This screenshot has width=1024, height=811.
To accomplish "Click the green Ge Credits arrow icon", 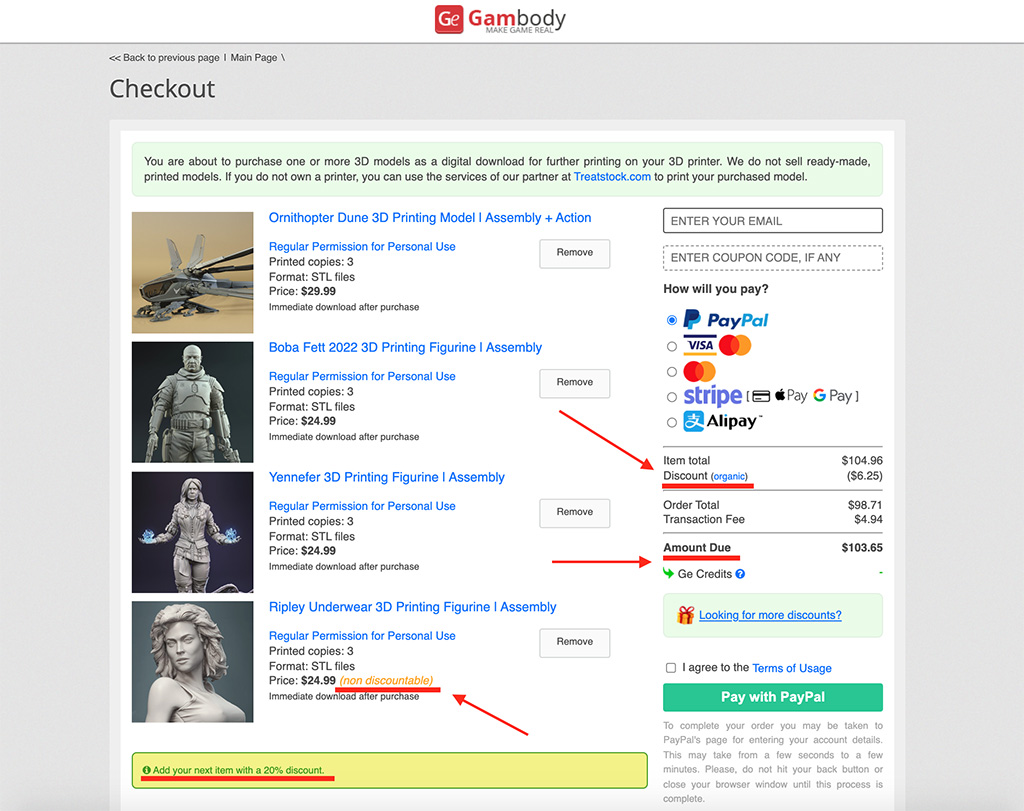I will (668, 573).
